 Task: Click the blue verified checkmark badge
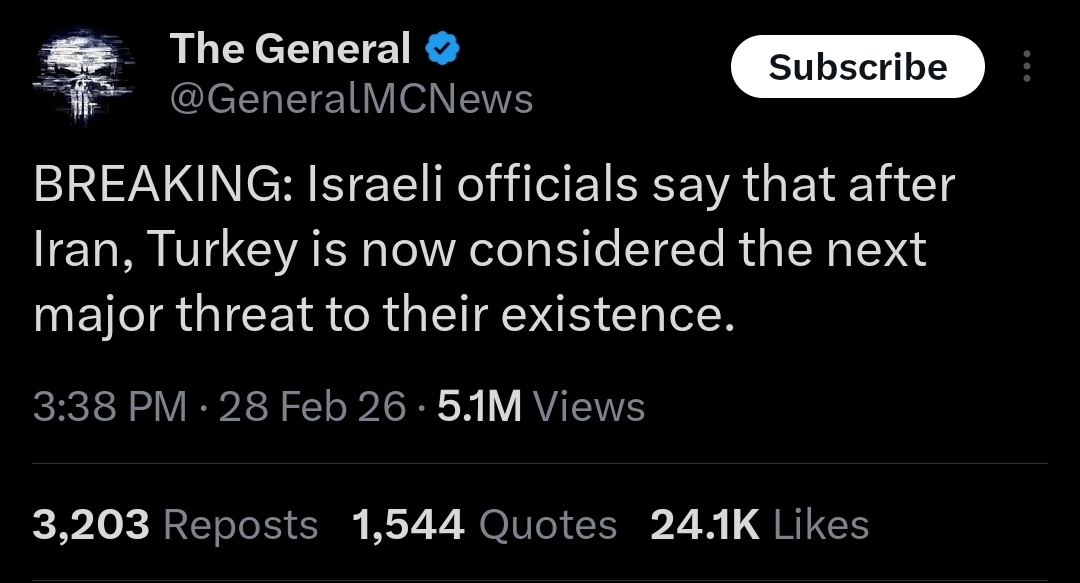tap(442, 50)
